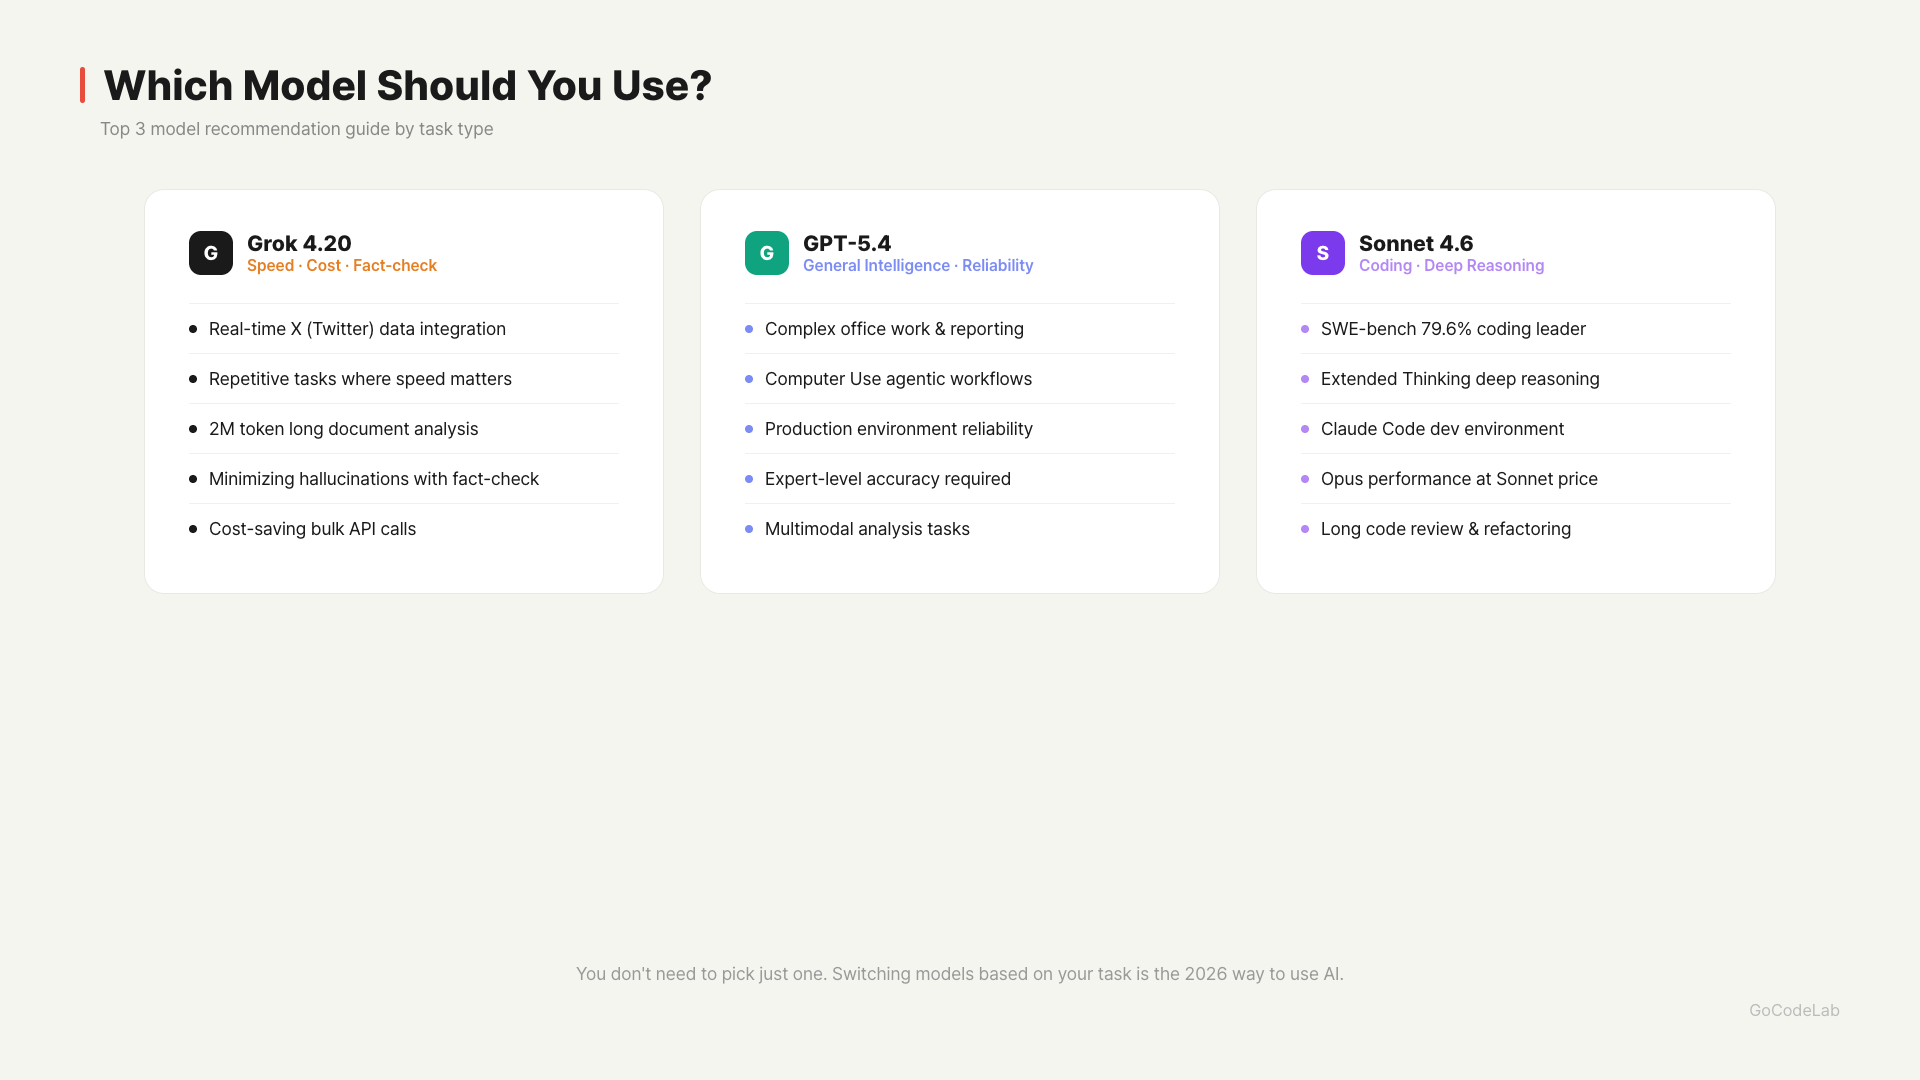Click the Which Model Should You Use title
Viewport: 1920px width, 1080px height.
click(407, 86)
